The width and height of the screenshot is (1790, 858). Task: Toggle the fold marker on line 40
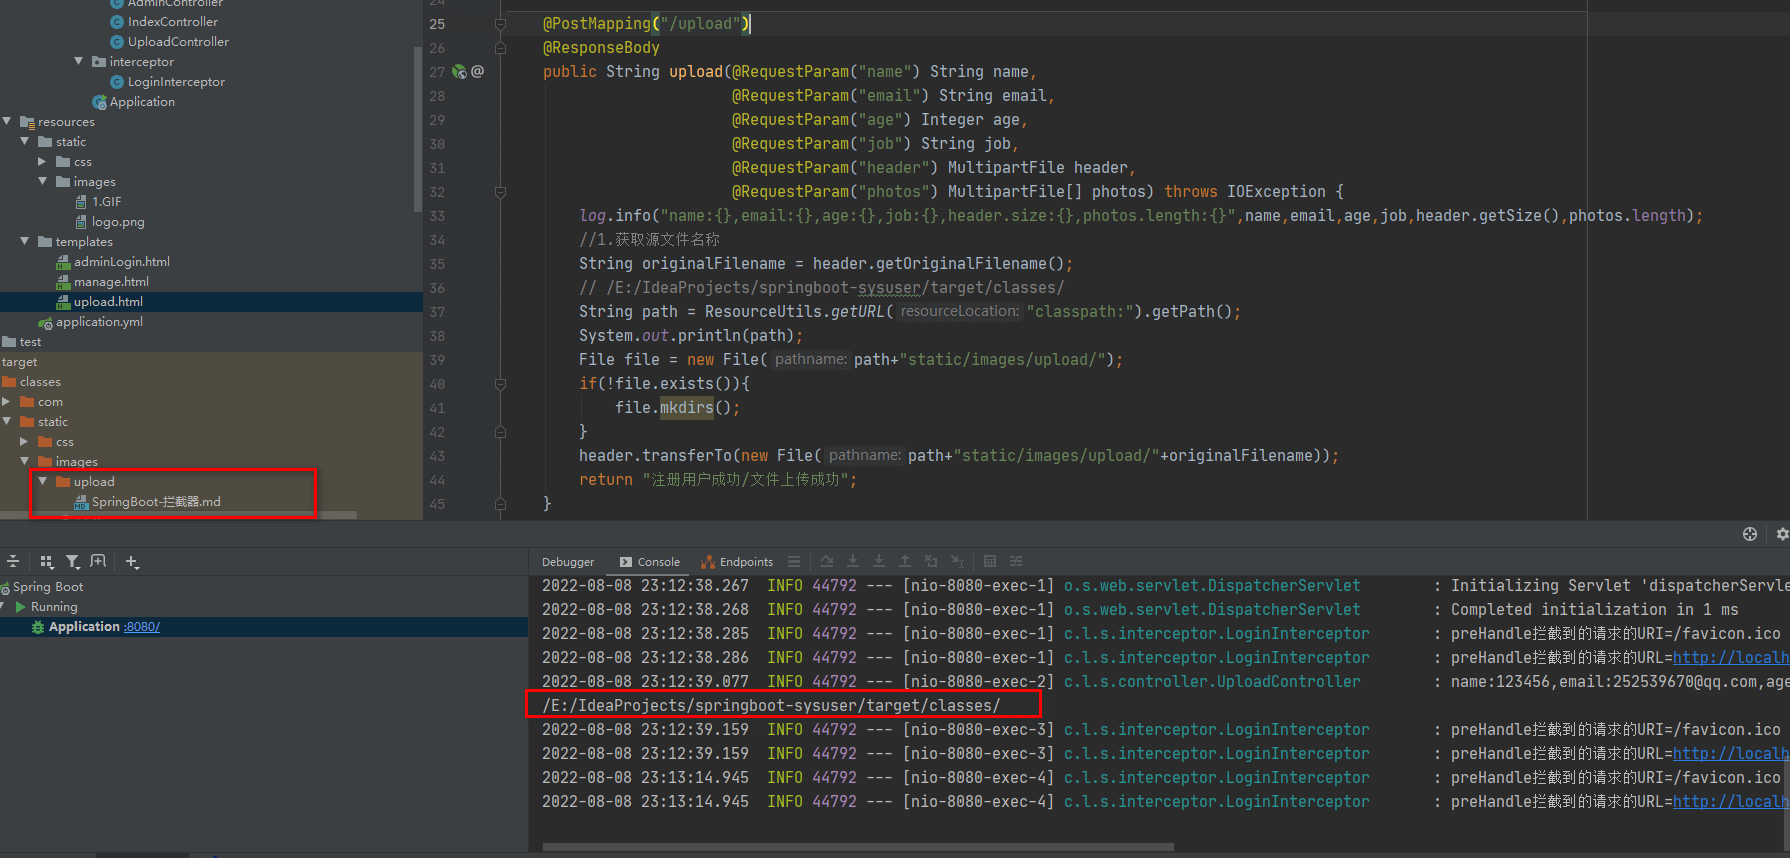[500, 384]
